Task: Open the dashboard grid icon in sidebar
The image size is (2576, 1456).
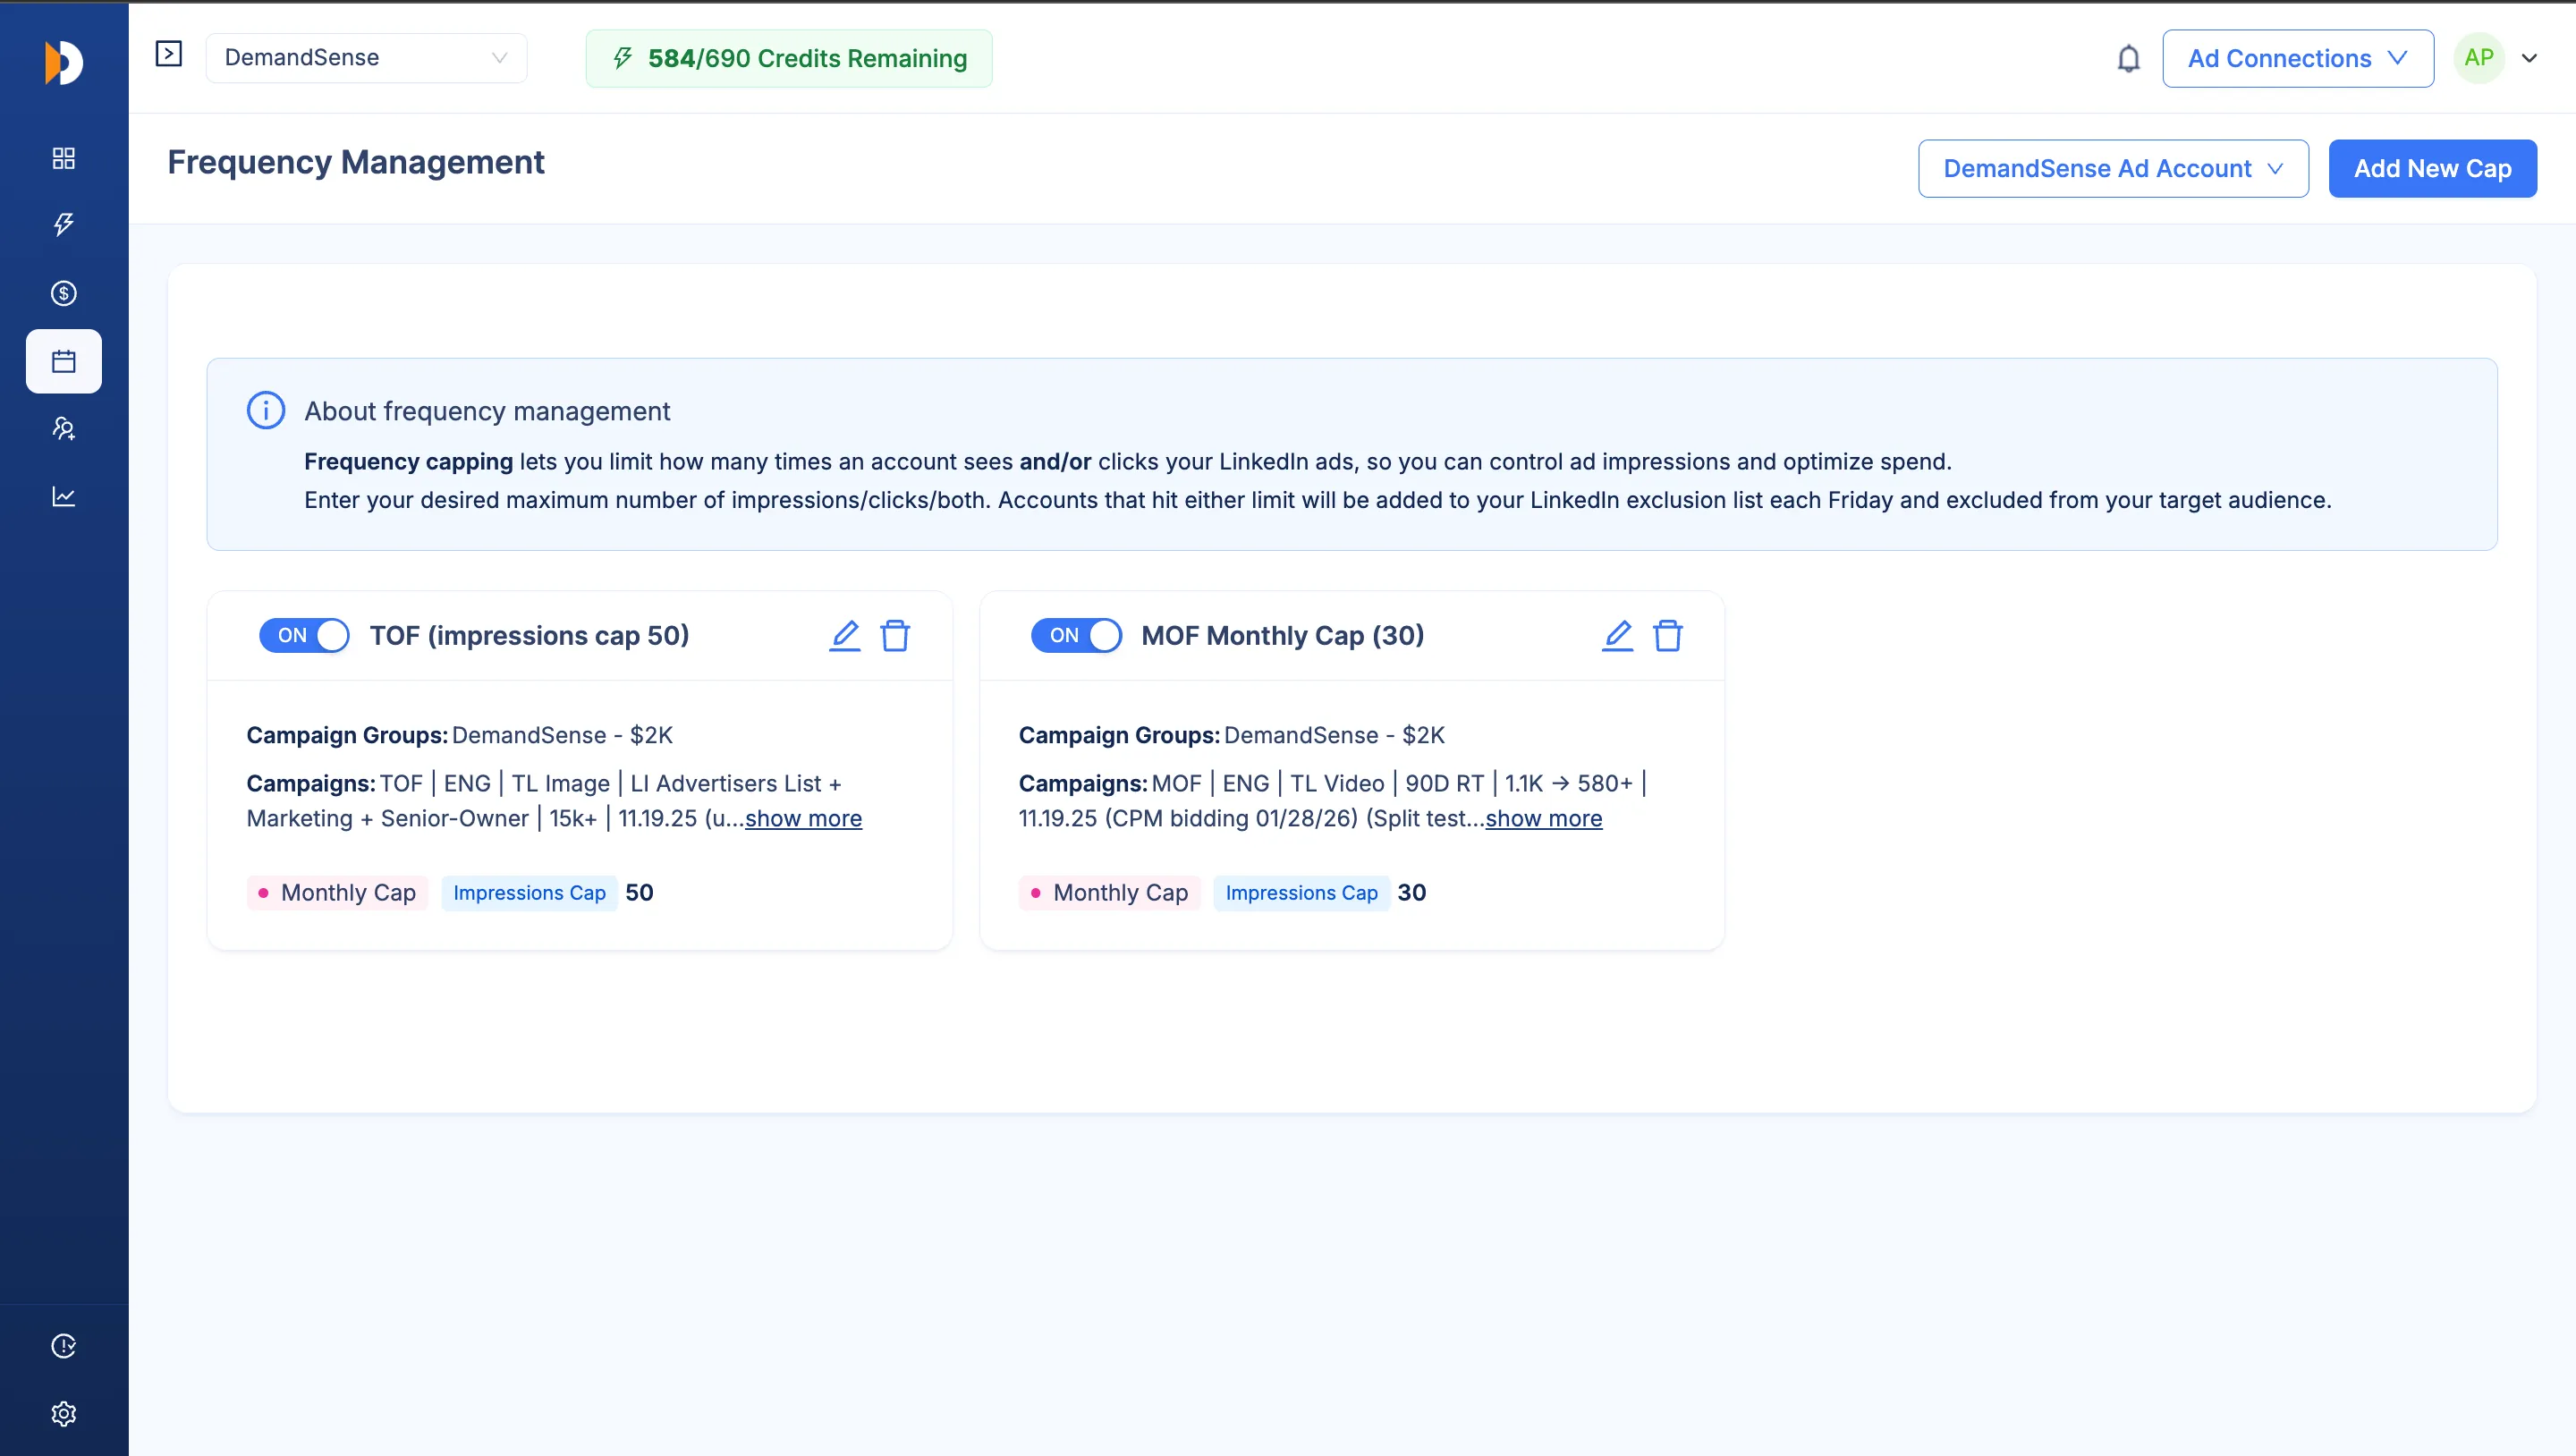Action: 63,158
